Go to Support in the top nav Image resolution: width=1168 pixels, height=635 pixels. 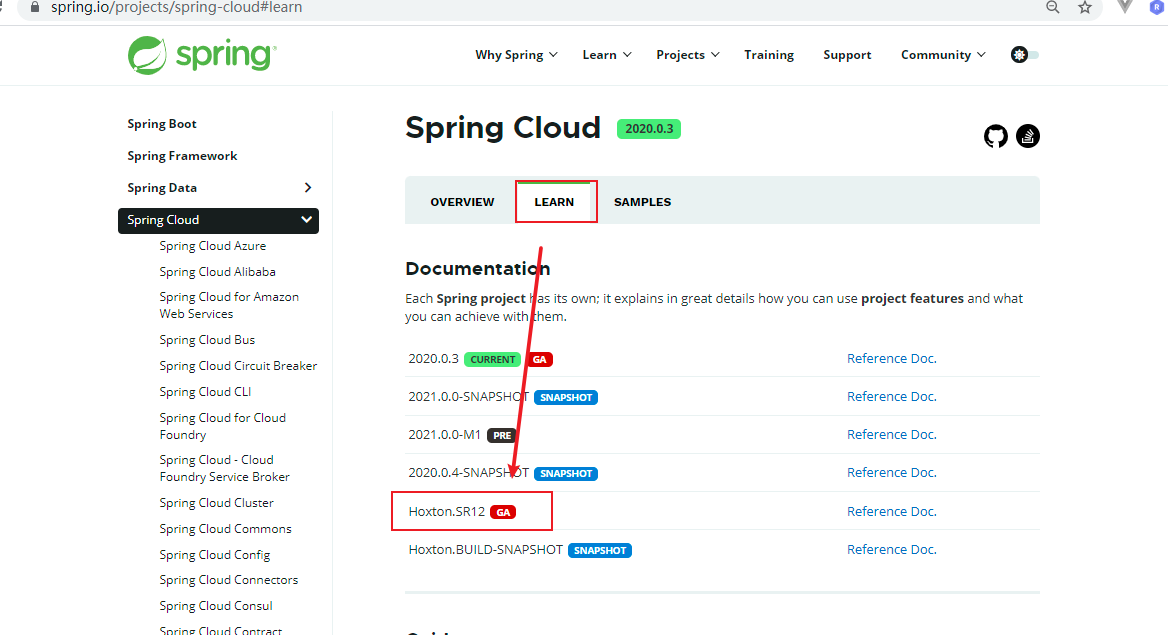[847, 55]
